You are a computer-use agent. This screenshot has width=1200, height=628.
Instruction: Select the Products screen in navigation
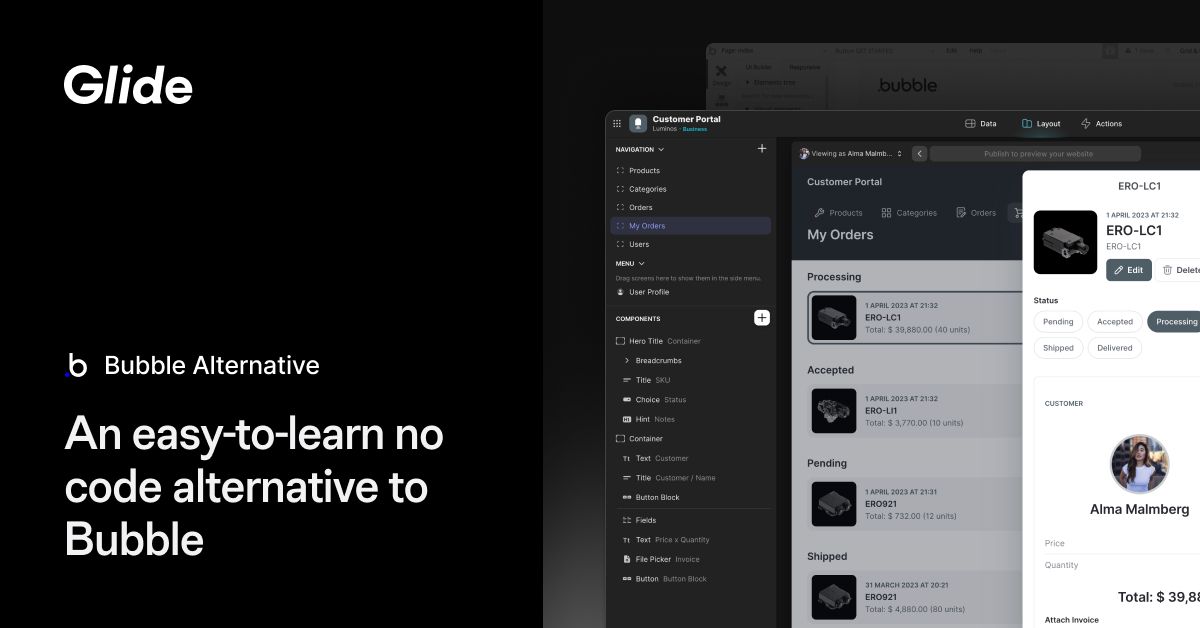(x=690, y=171)
